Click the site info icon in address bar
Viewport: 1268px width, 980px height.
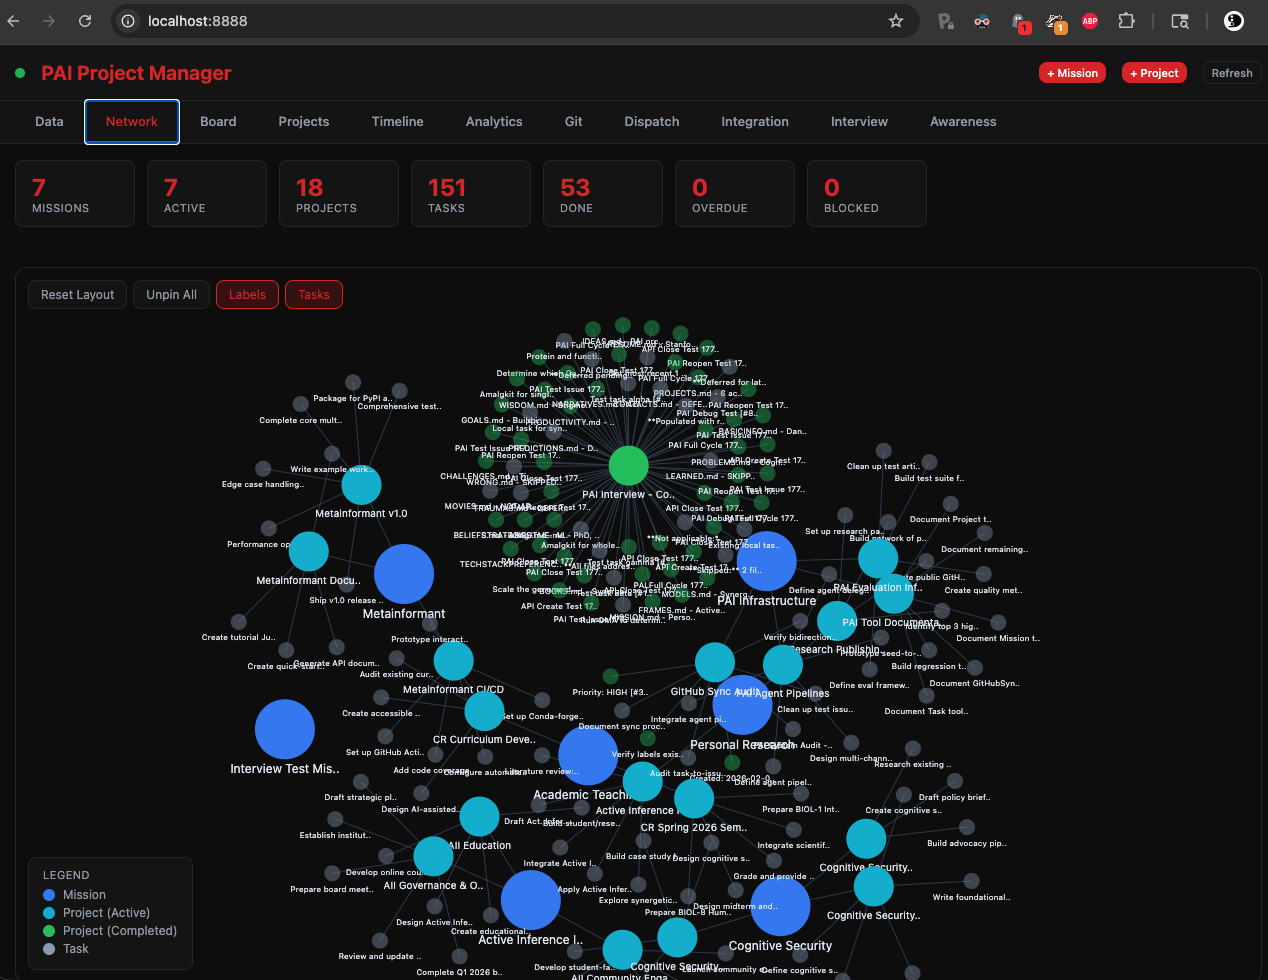(128, 21)
